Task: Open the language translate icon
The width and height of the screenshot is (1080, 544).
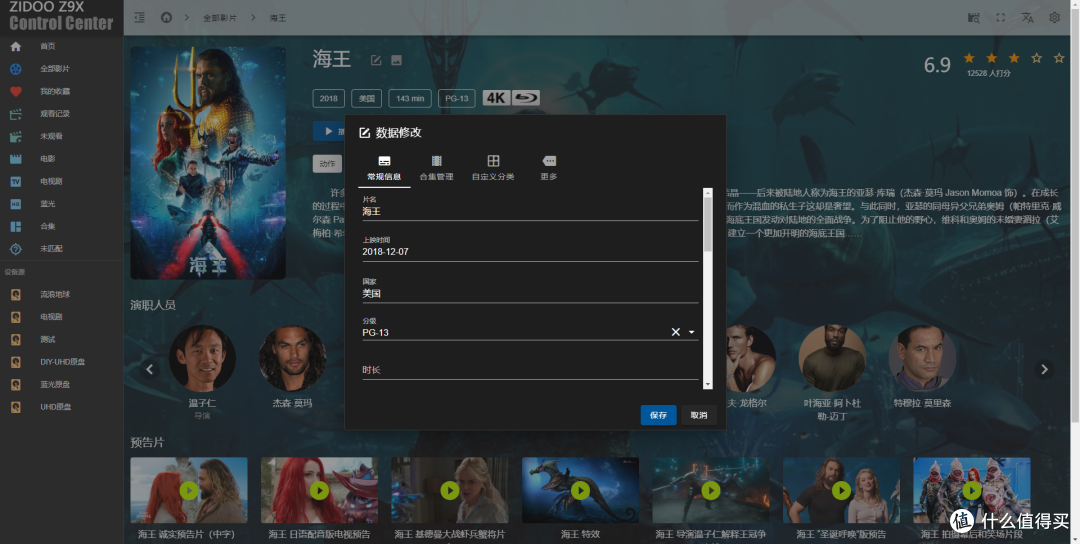Action: (1028, 18)
